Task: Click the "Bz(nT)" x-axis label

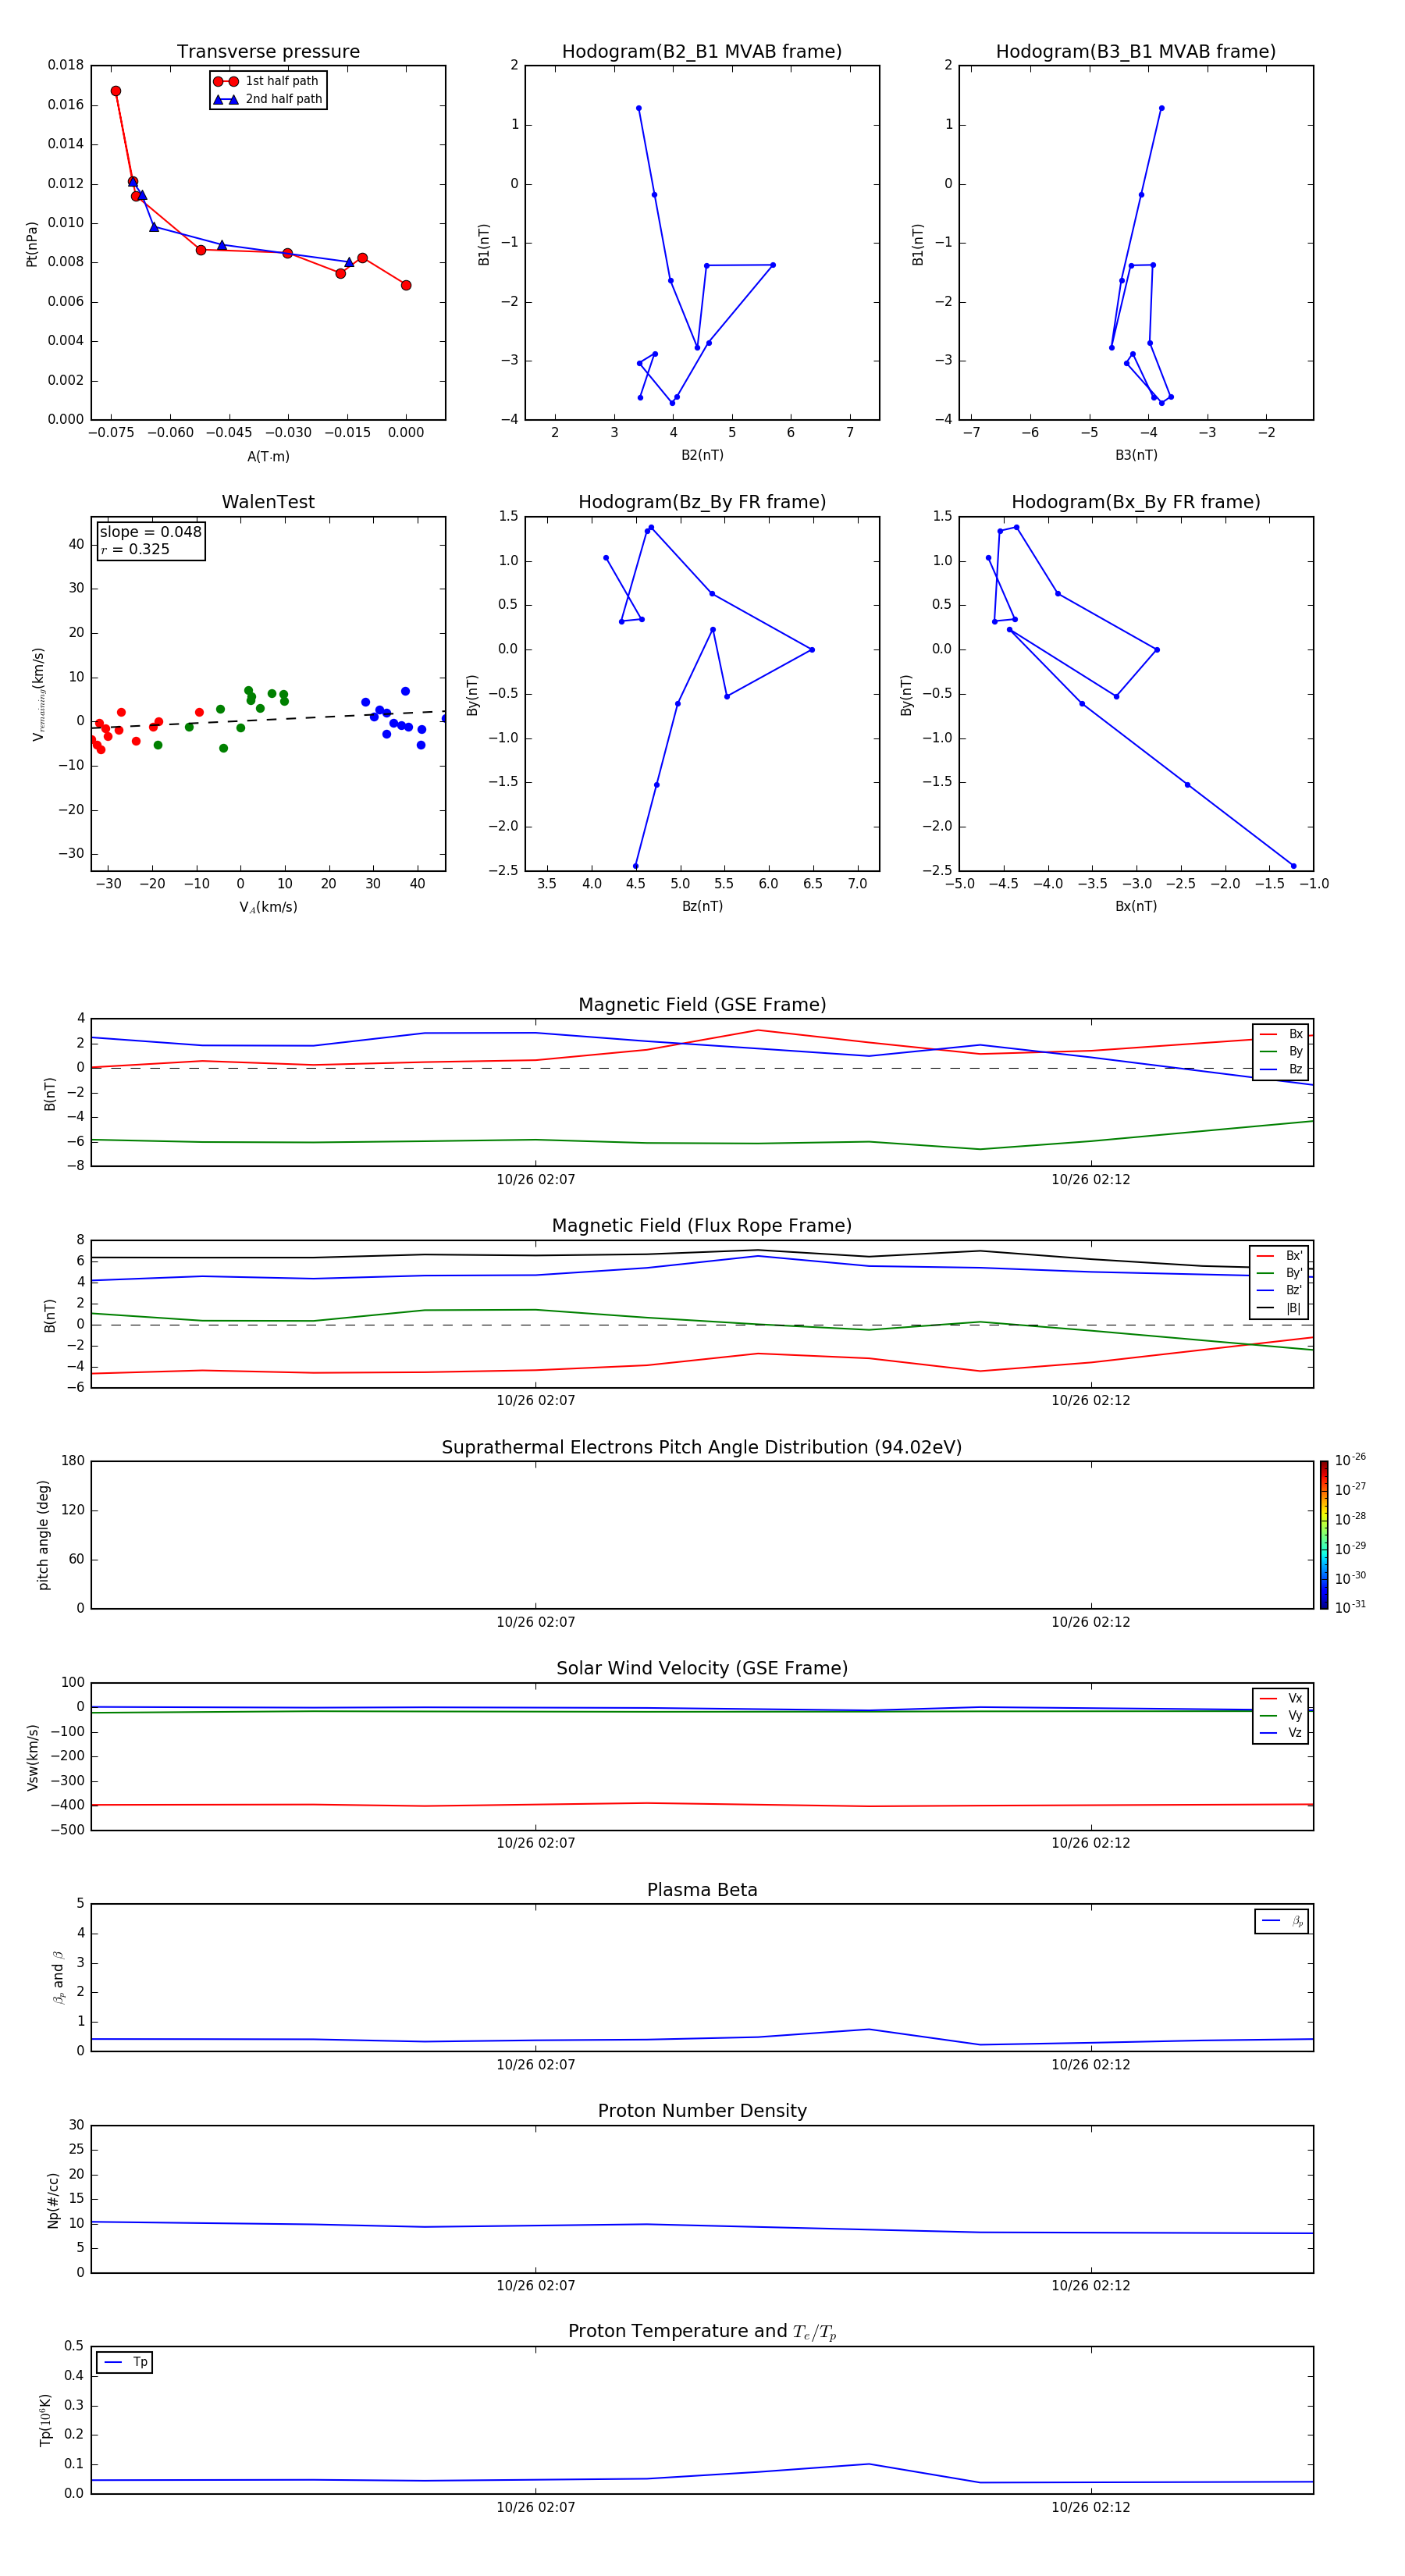Action: [x=702, y=906]
